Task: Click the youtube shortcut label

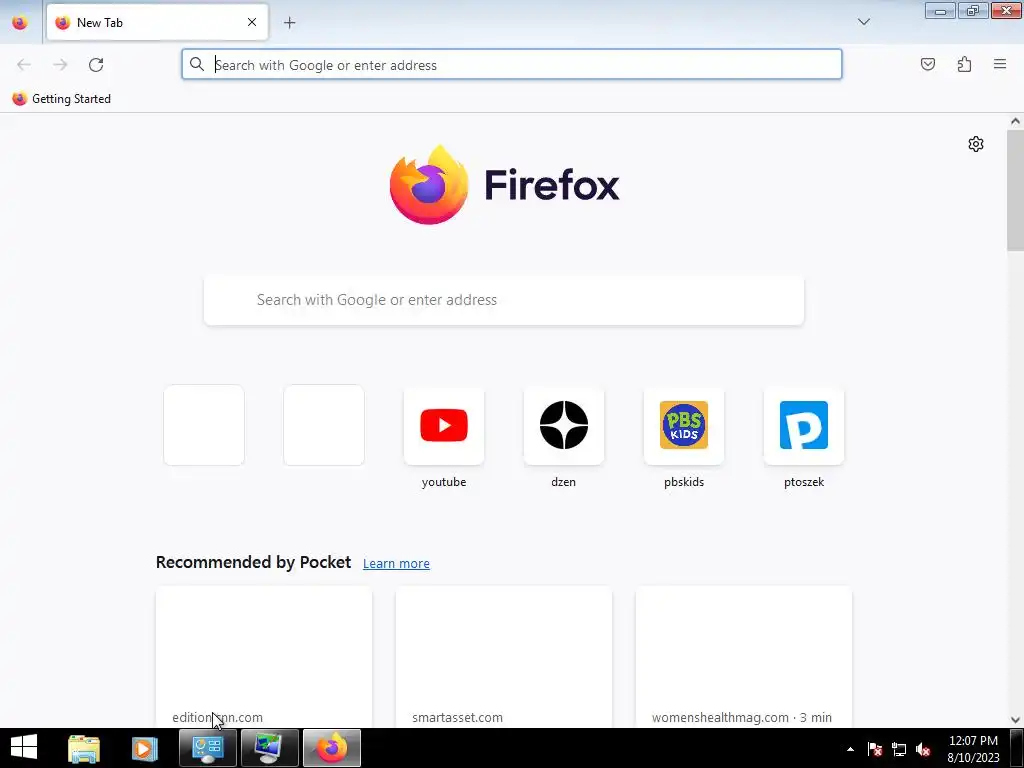Action: click(444, 482)
